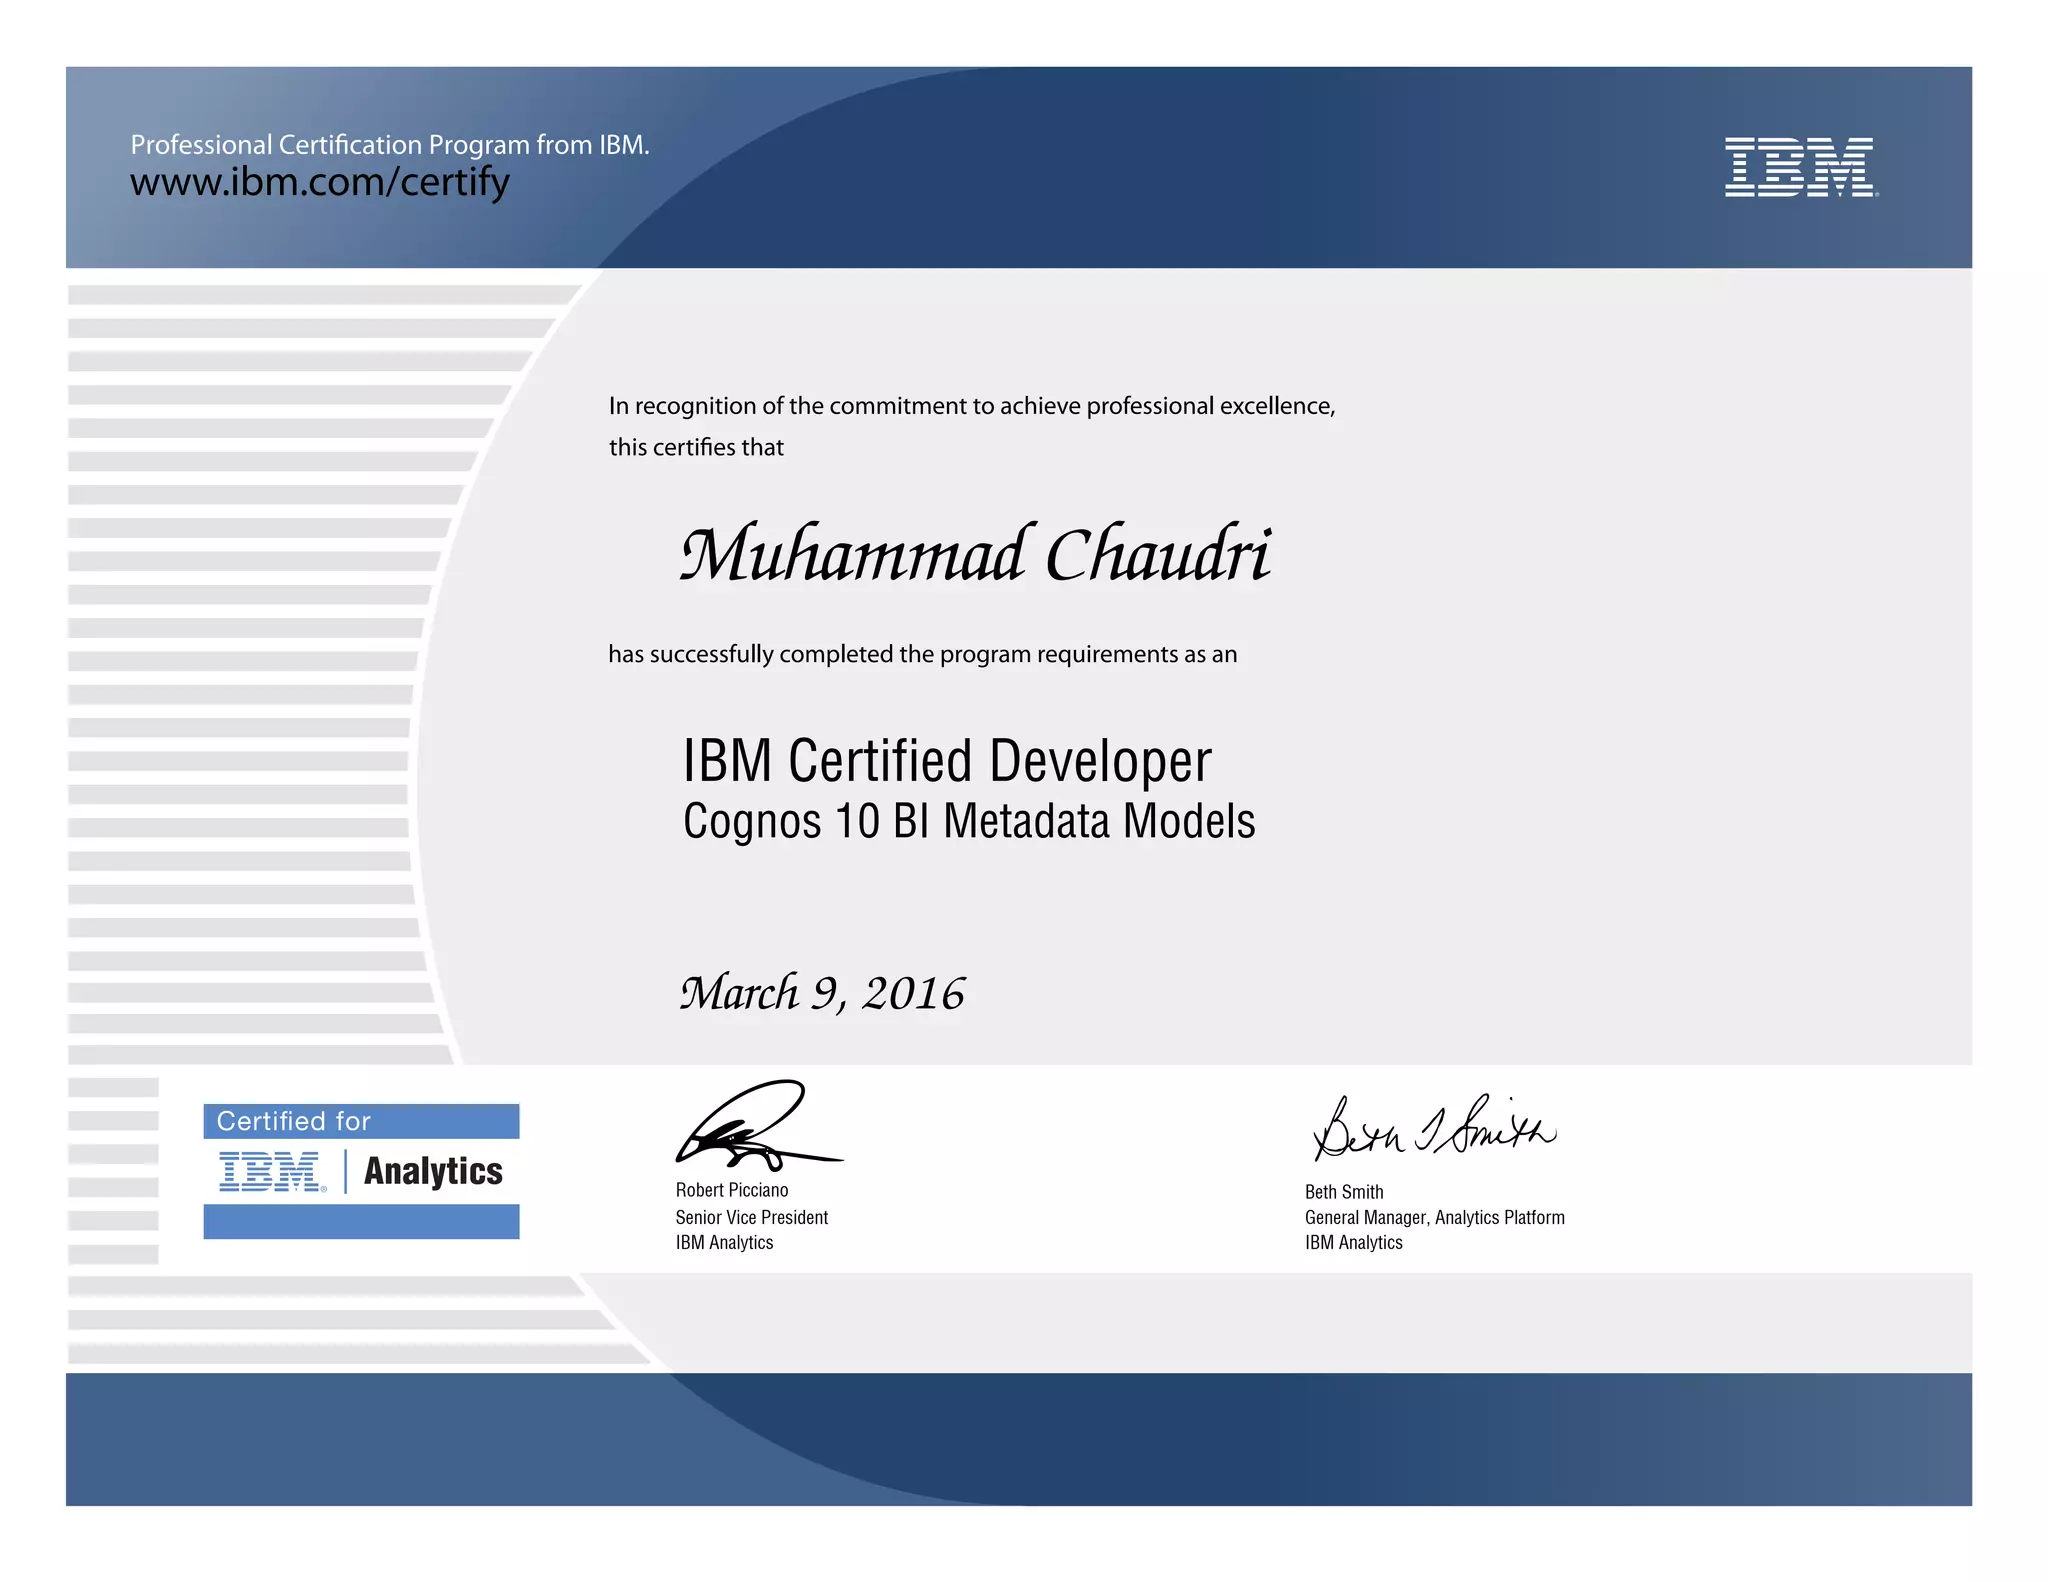Click IBM Analytics under Beth Smith
2048x1582 pixels.
(x=1353, y=1243)
